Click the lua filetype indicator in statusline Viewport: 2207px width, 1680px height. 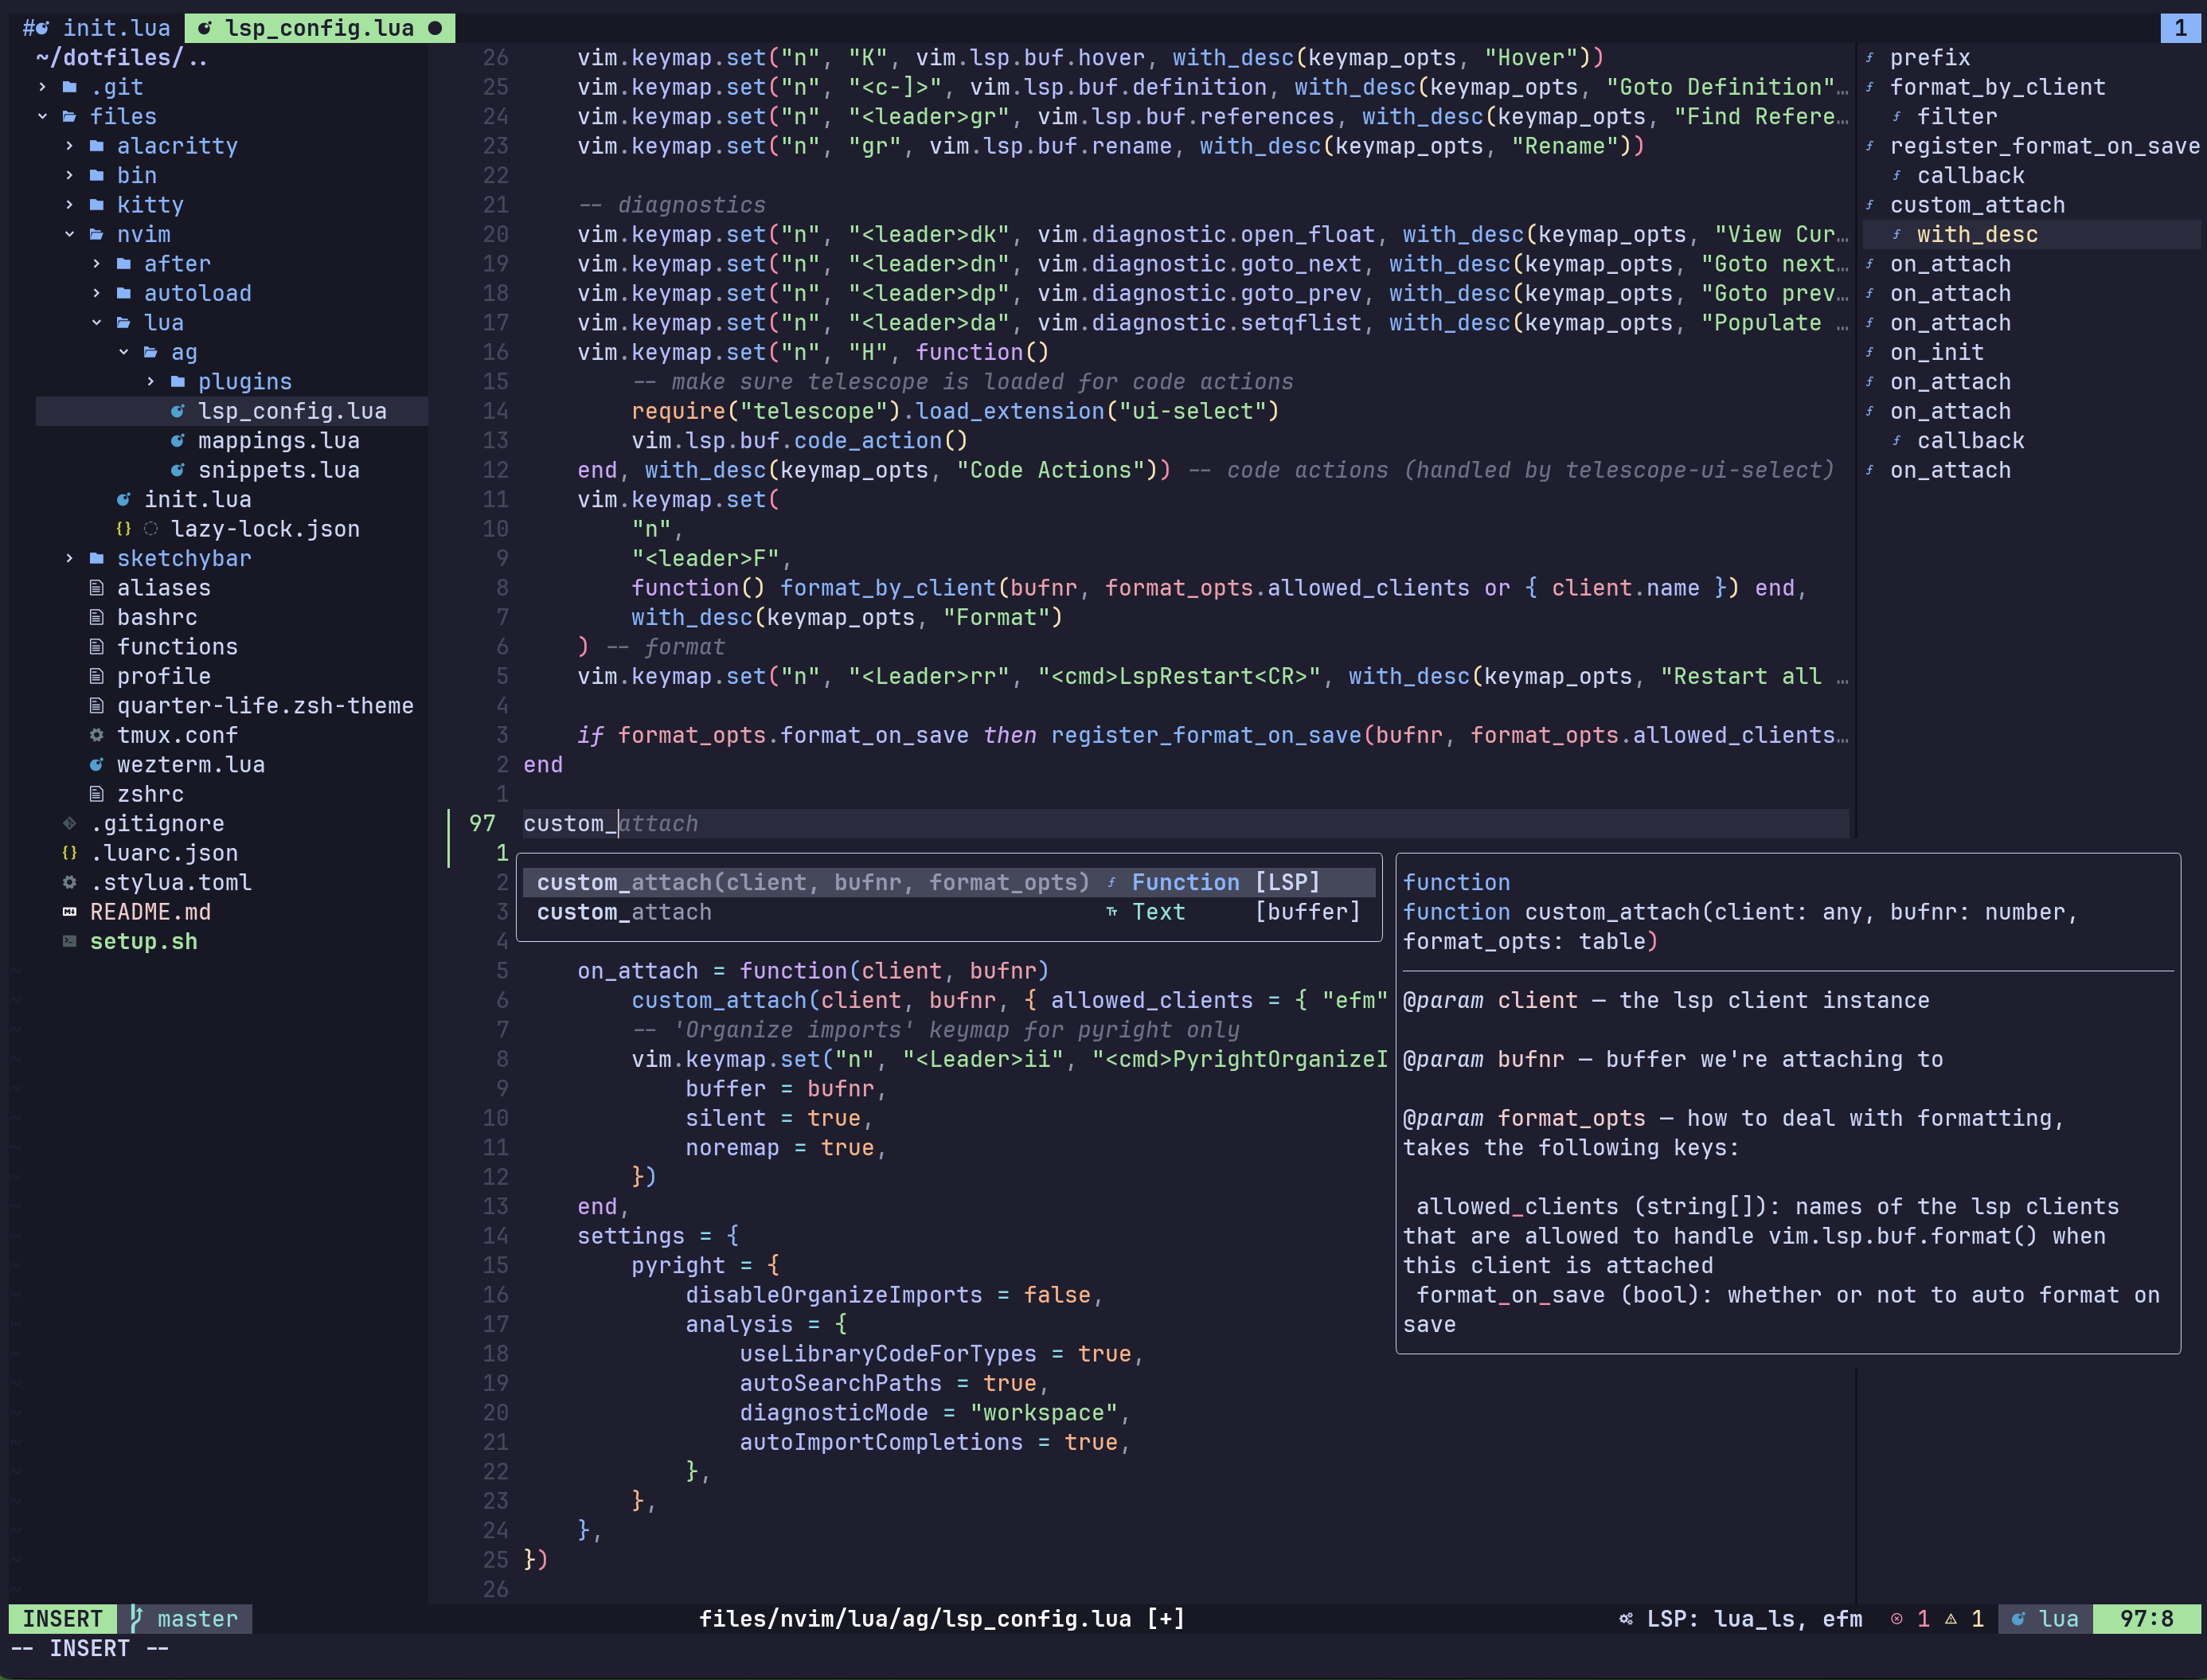[x=2046, y=1619]
